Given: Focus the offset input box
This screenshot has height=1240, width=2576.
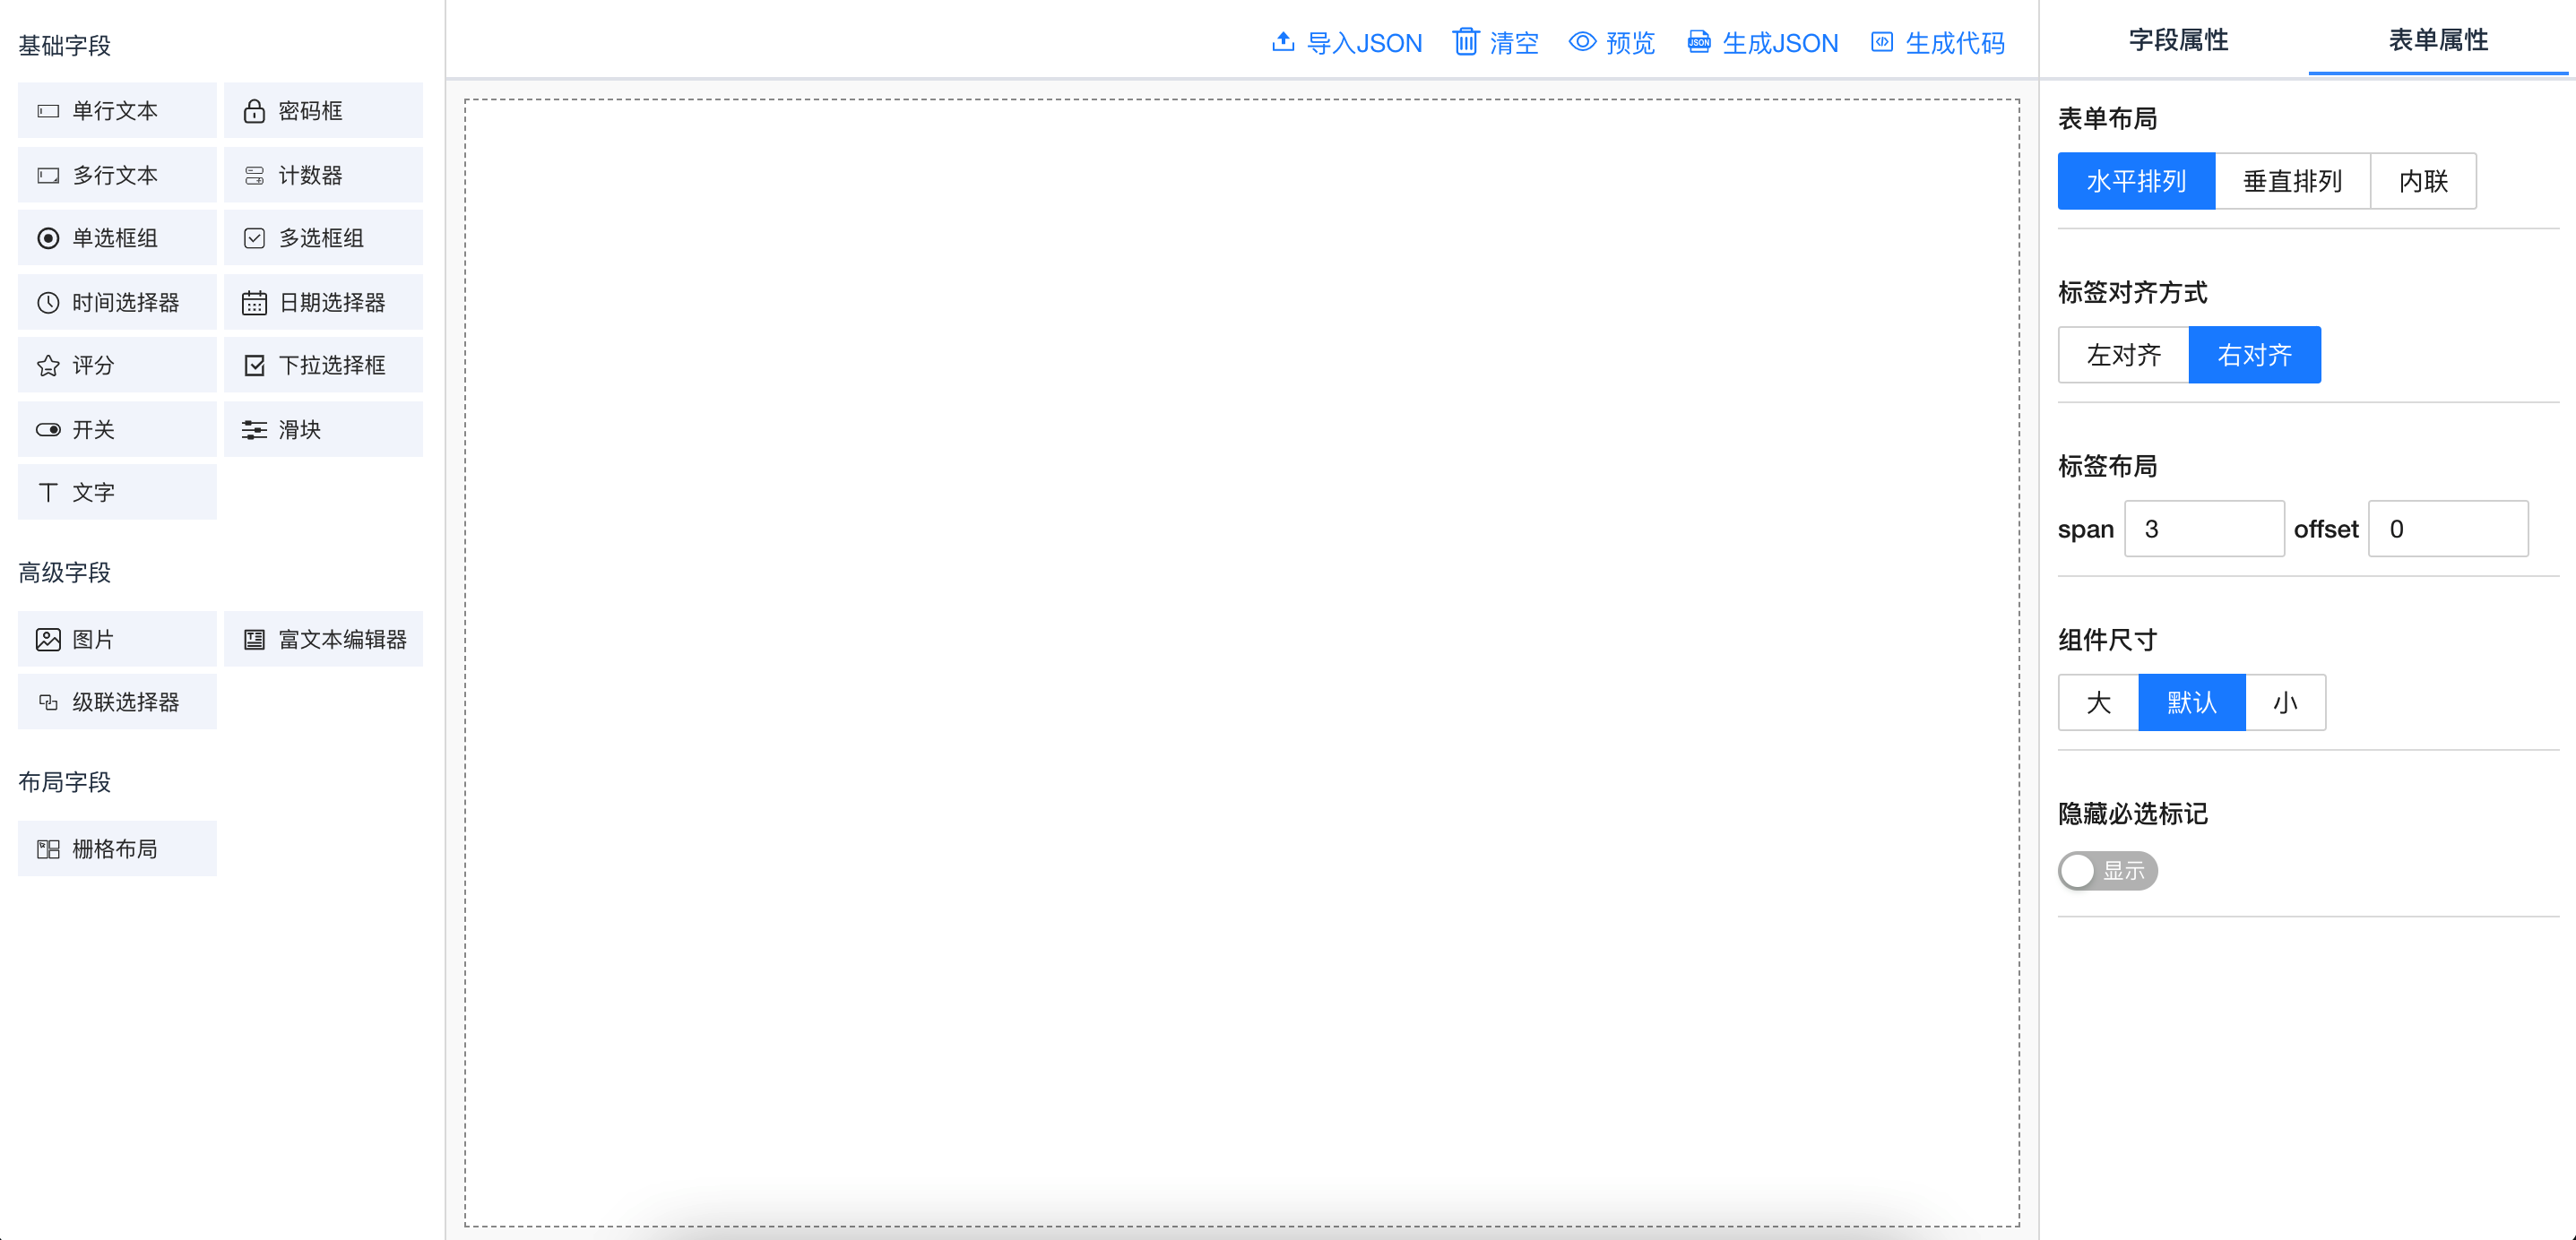Looking at the screenshot, I should (x=2446, y=529).
